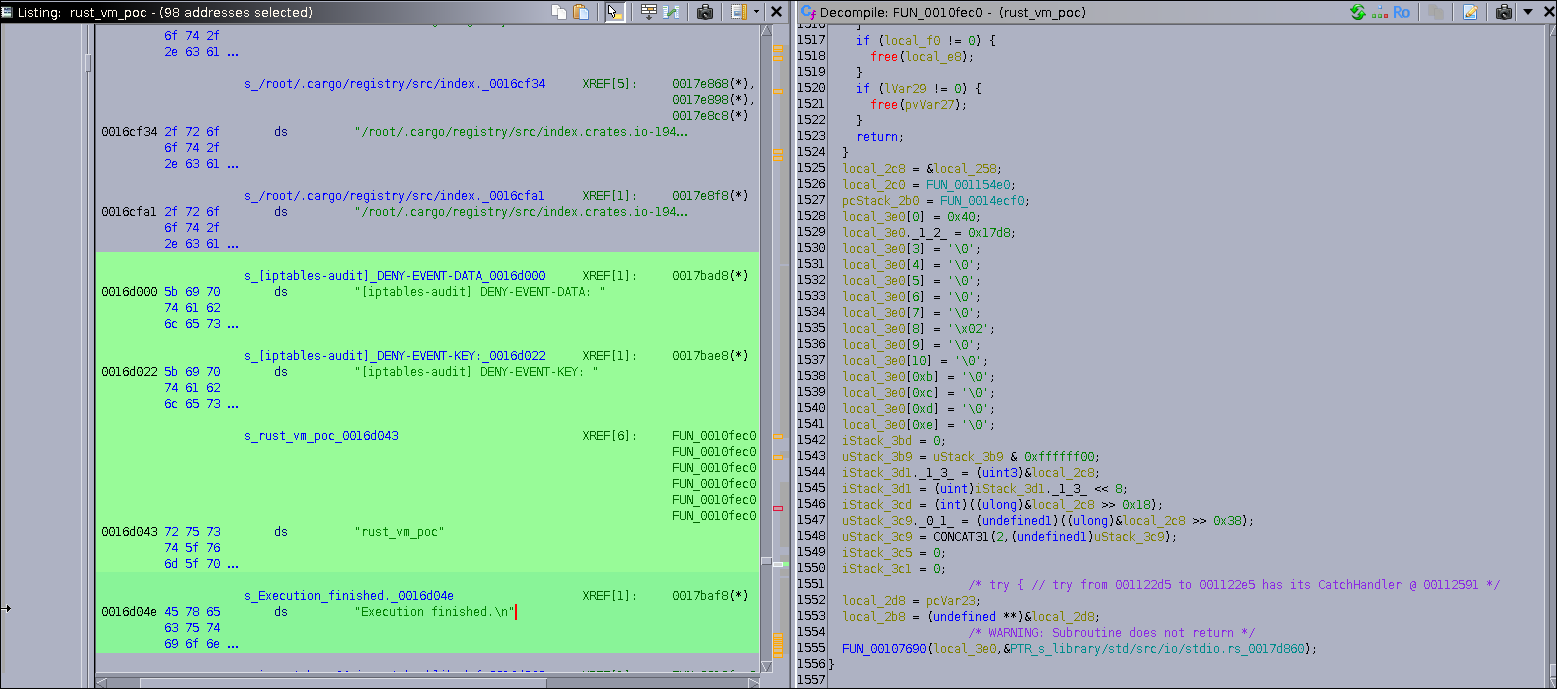
Task: Re-decompile with the green refresh icon
Action: pos(1357,12)
